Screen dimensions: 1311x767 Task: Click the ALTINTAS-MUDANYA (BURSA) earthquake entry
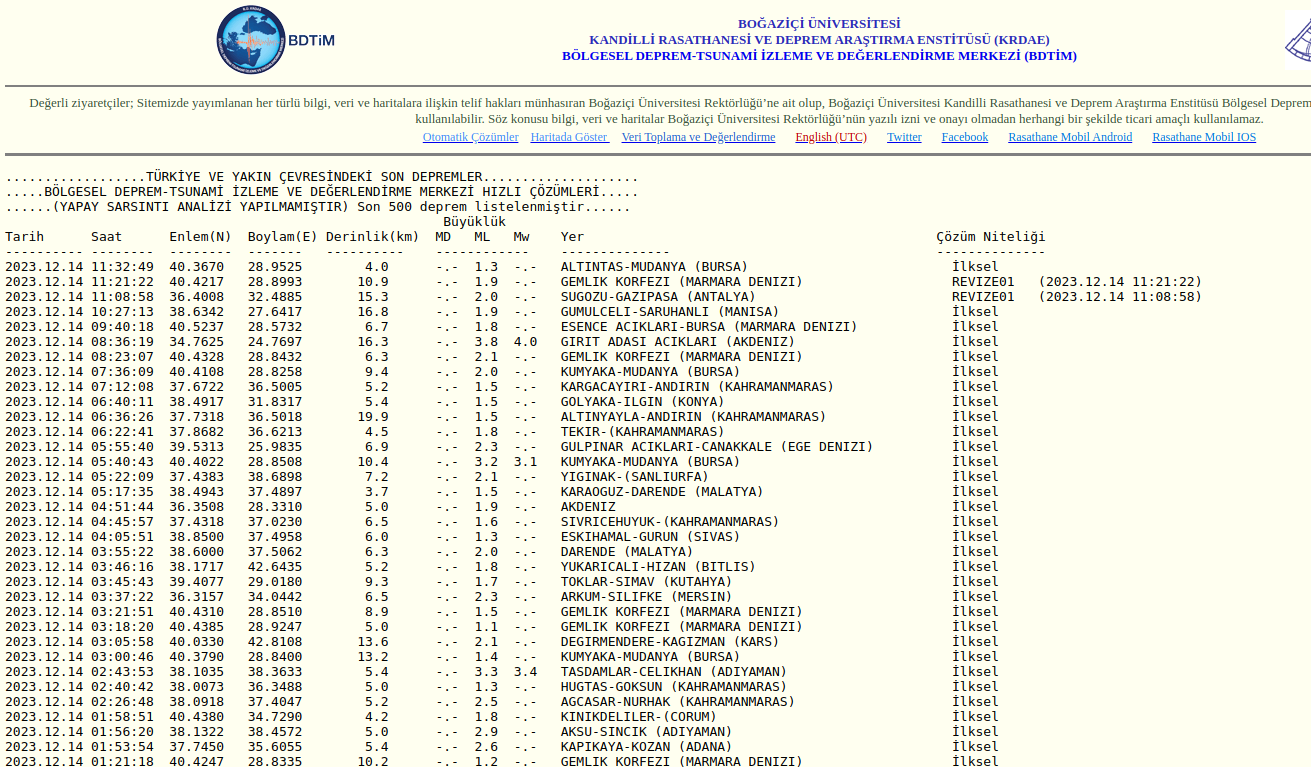pyautogui.click(x=654, y=267)
